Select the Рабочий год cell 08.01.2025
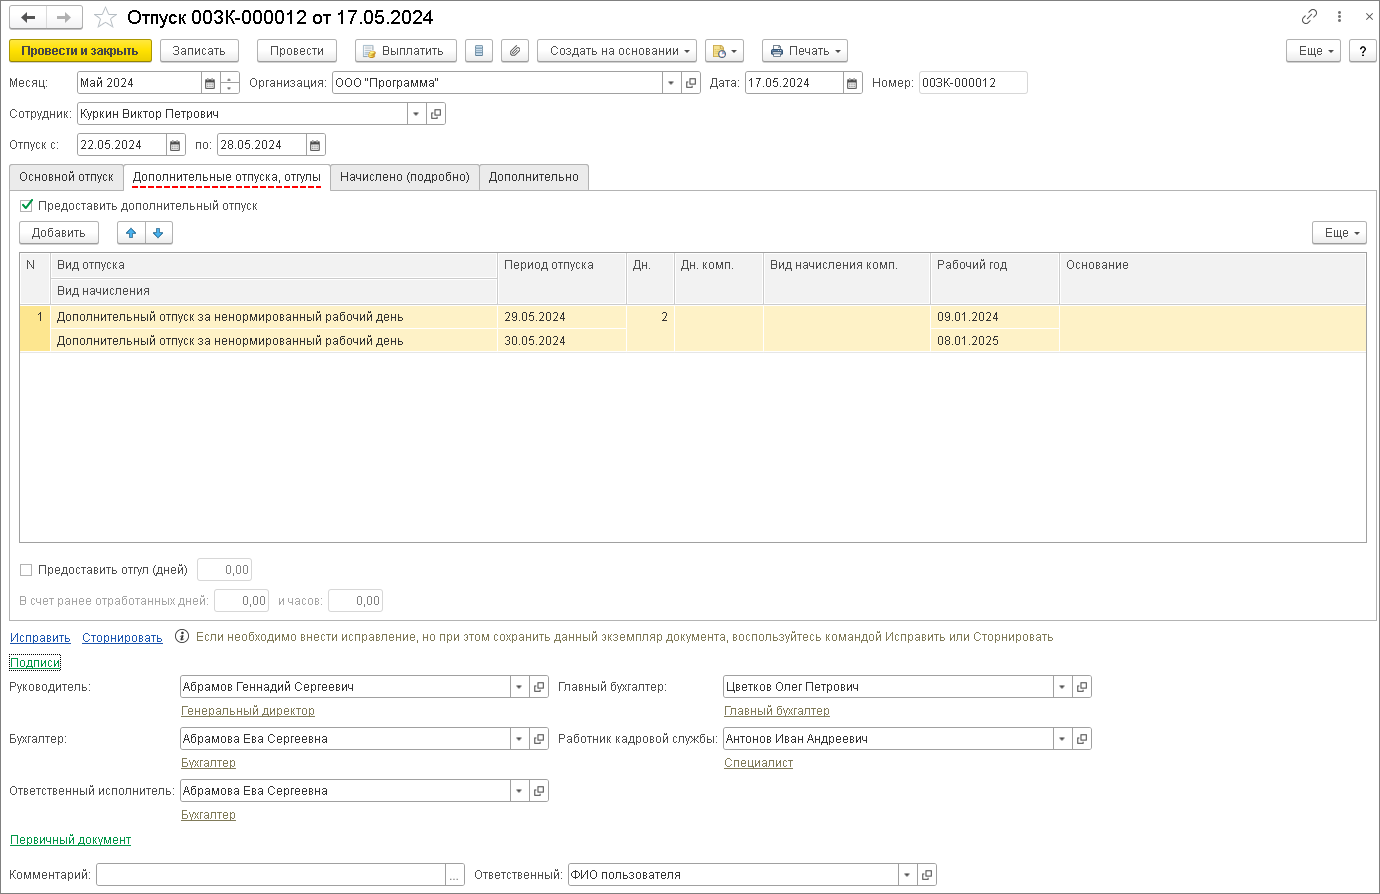Screen dimensions: 1380x894 (x=995, y=341)
